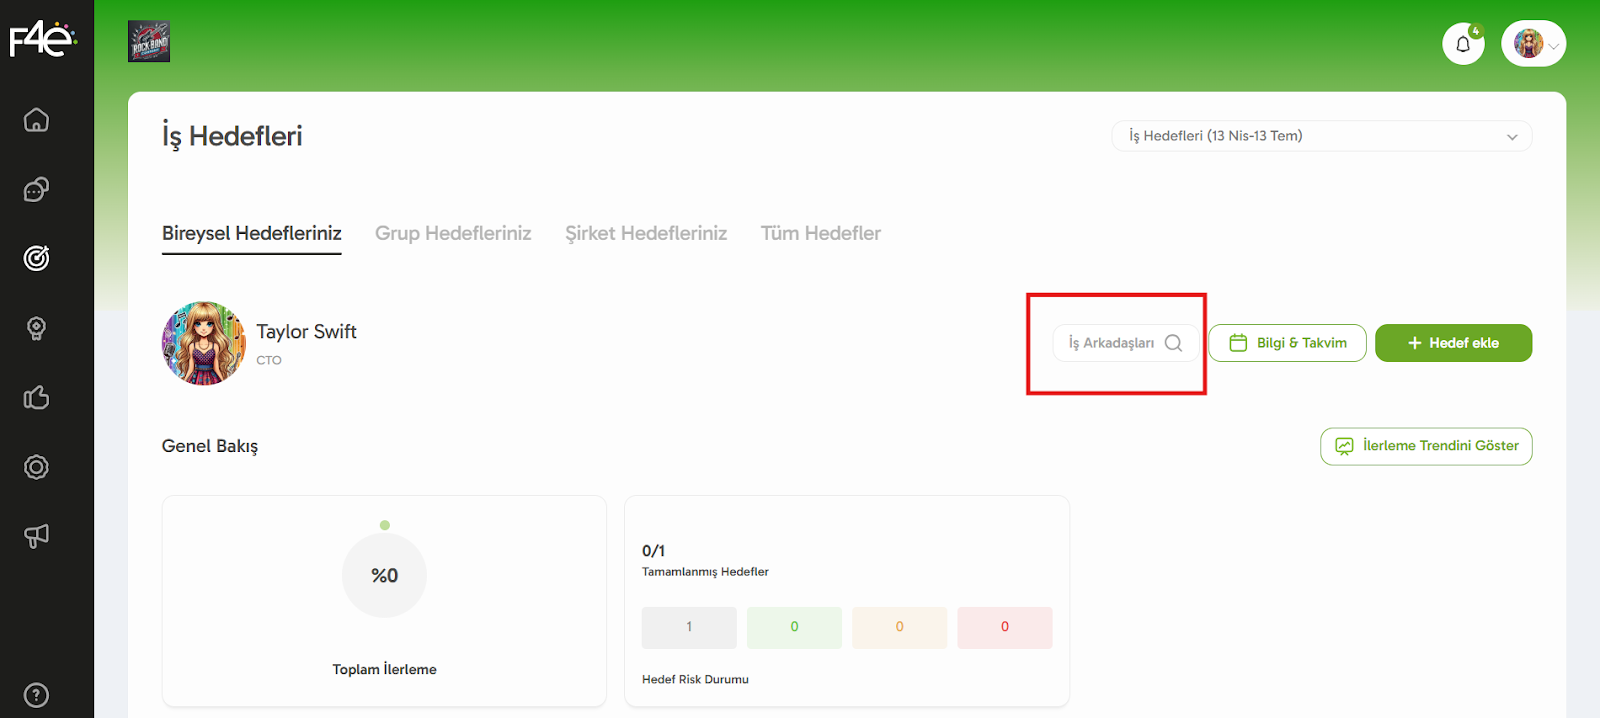This screenshot has height=718, width=1600.
Task: Open the user profile avatar menu
Action: point(1533,44)
